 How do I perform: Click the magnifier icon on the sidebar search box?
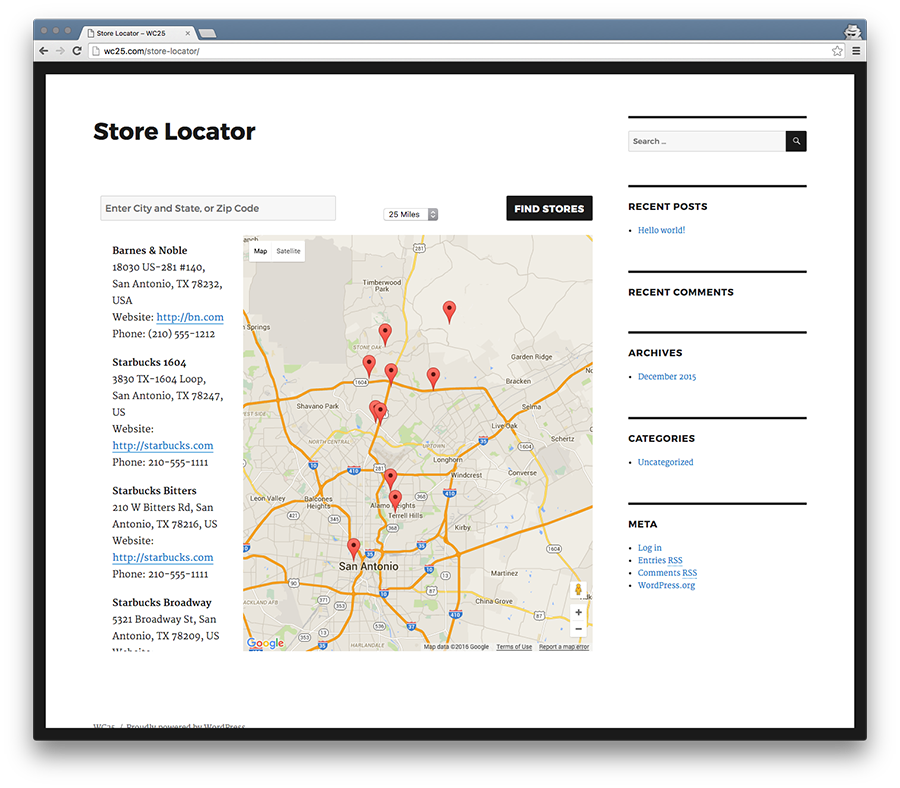point(794,141)
